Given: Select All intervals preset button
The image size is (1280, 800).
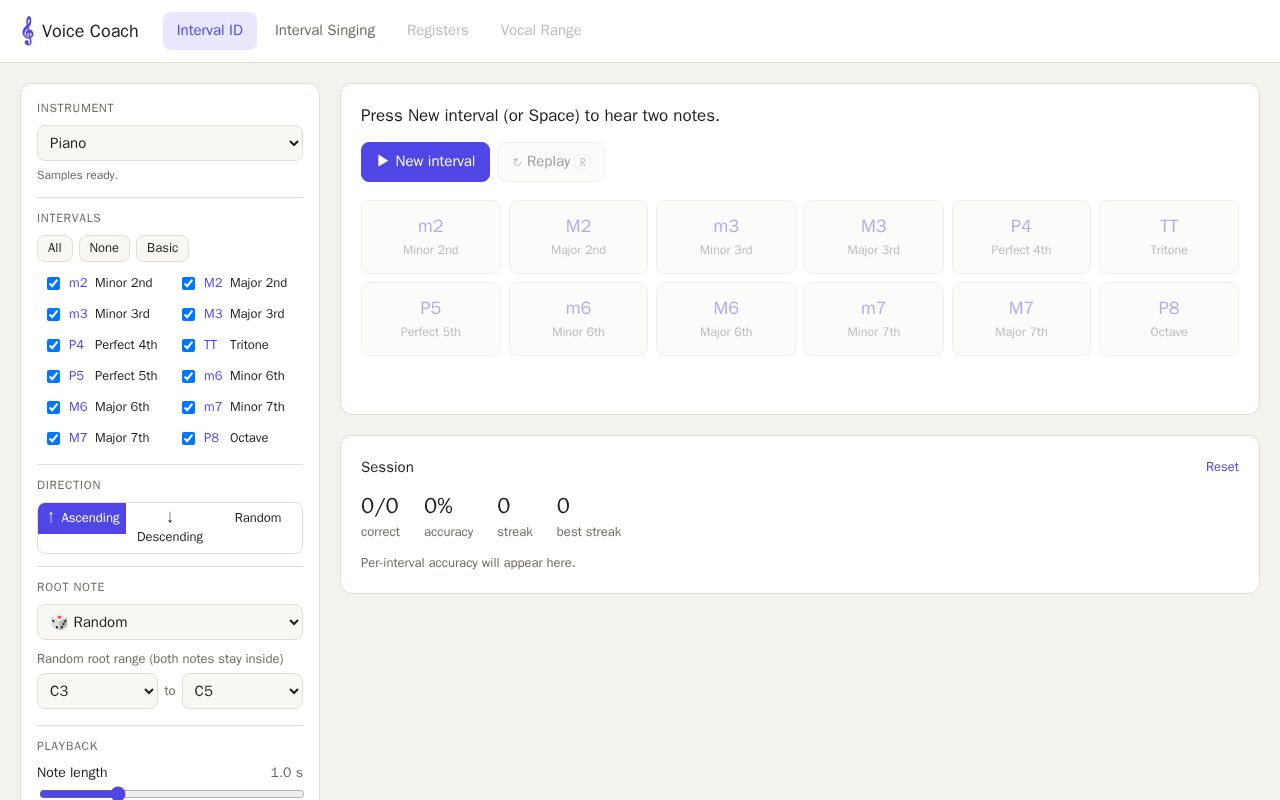Looking at the screenshot, I should [55, 248].
